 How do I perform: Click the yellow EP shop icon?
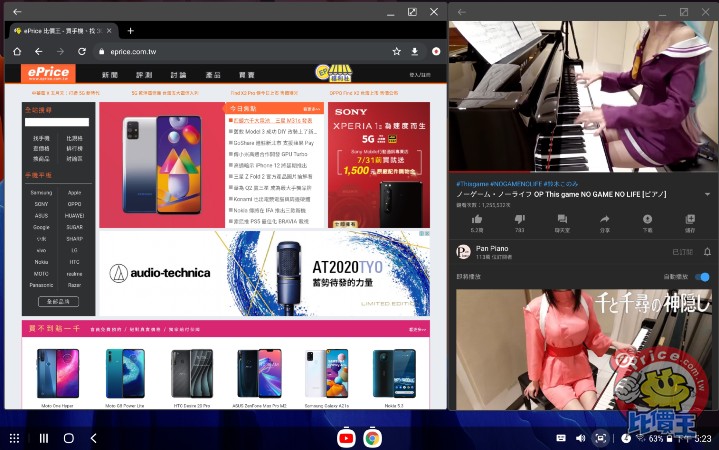coord(334,73)
